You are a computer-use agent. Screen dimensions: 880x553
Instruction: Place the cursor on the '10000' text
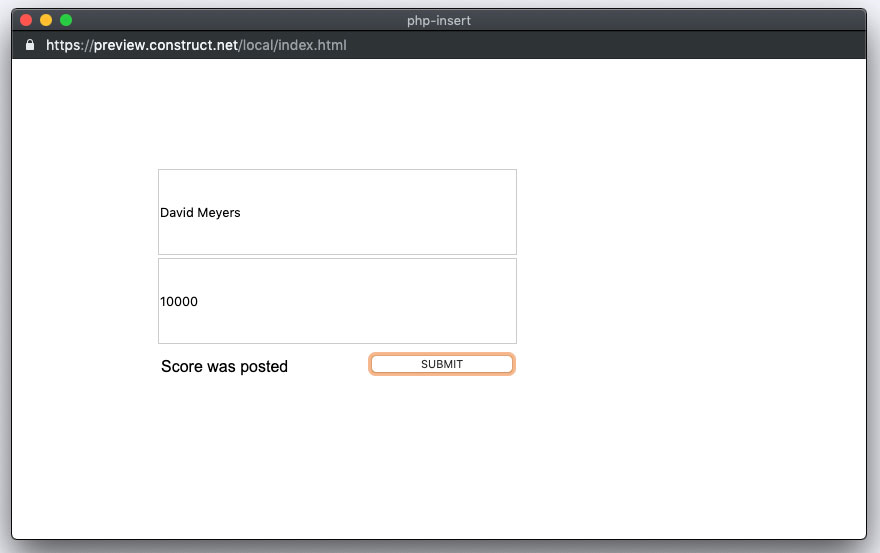pos(178,301)
